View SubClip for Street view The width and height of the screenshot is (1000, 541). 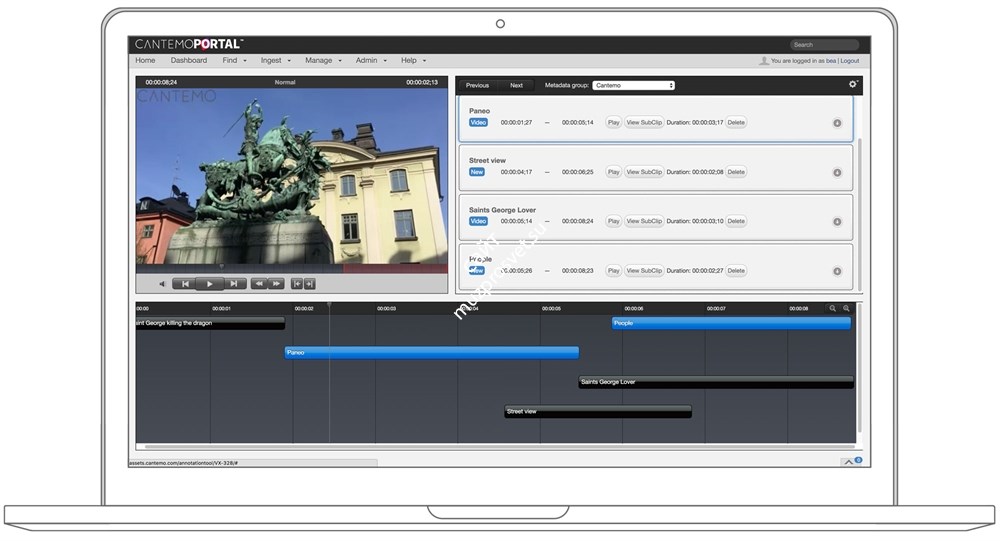(644, 172)
